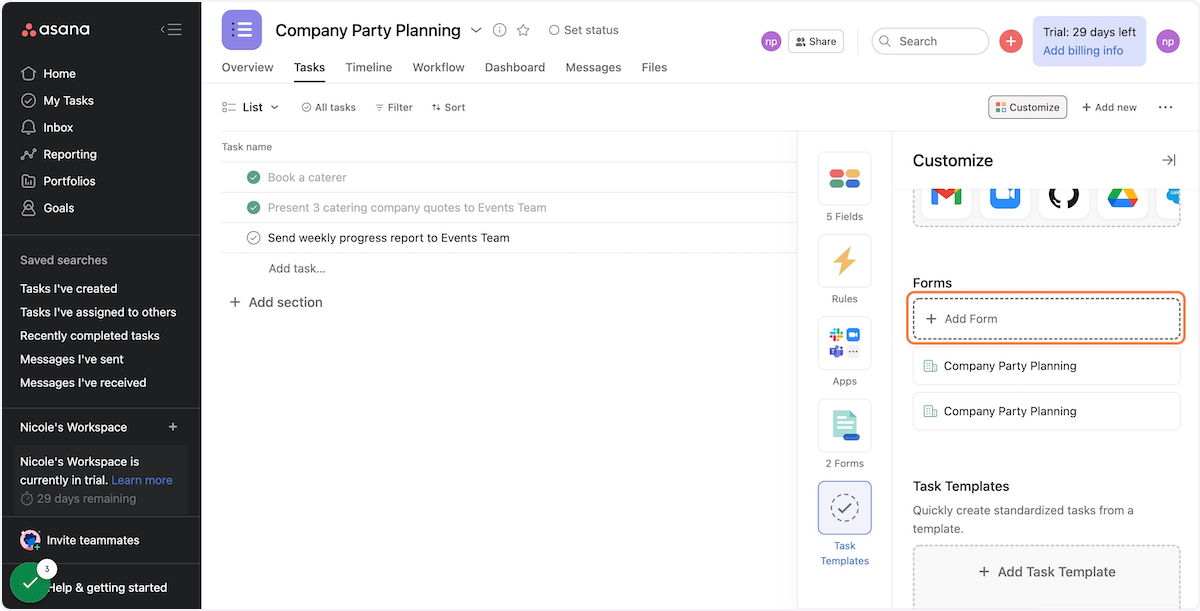Open the List view dropdown

click(251, 107)
